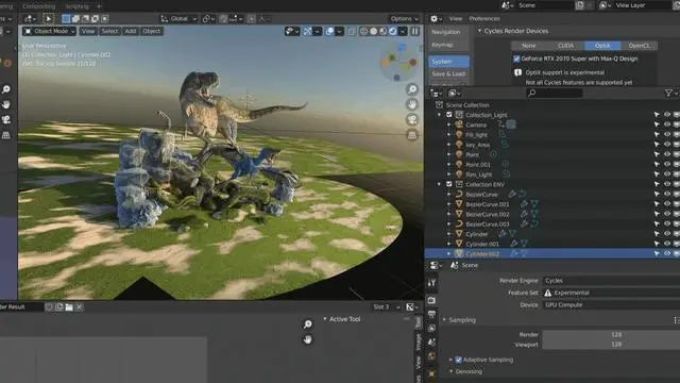Collapse the Collection_Light tree expander
Viewport: 680px width, 383px height.
coord(439,115)
